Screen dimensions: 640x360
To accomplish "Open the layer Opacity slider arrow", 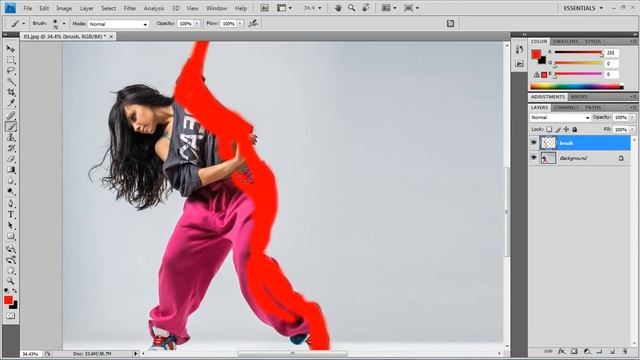I will pos(632,118).
